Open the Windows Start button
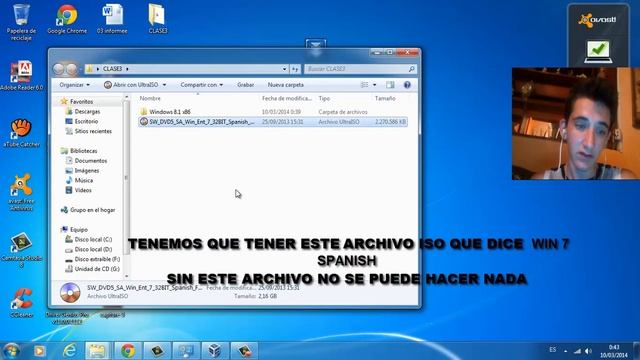This screenshot has height=360, width=640. point(11,351)
